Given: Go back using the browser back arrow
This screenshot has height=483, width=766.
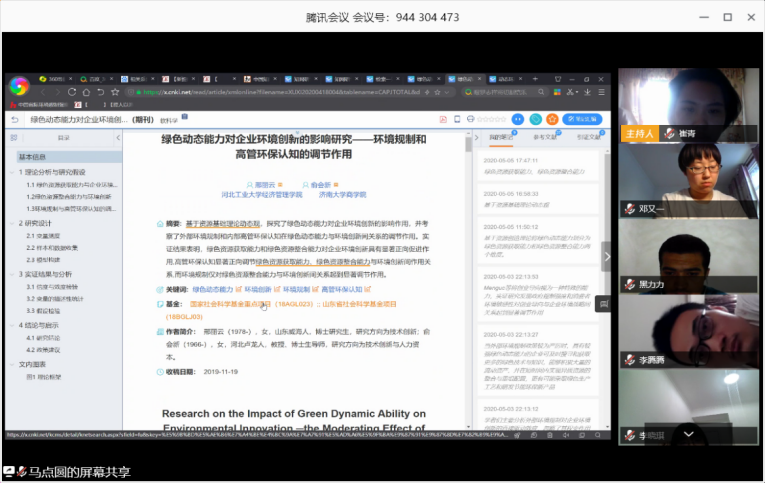Looking at the screenshot, I should [43, 92].
